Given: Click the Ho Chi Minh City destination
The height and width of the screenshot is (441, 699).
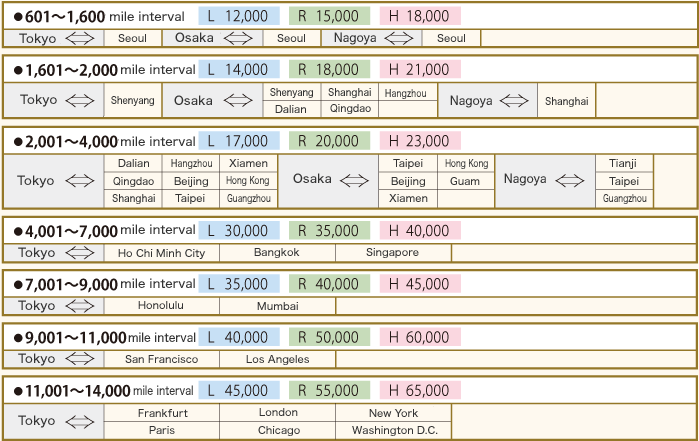Looking at the screenshot, I should click(161, 253).
